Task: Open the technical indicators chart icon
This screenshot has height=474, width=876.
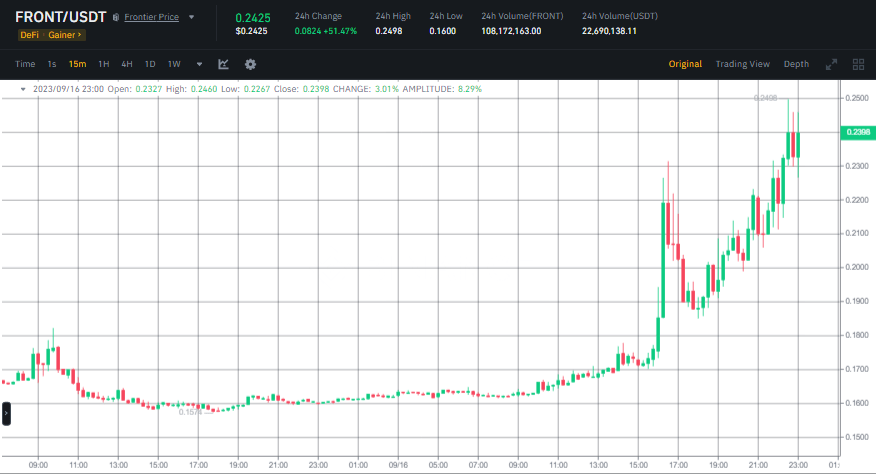Action: coord(223,64)
